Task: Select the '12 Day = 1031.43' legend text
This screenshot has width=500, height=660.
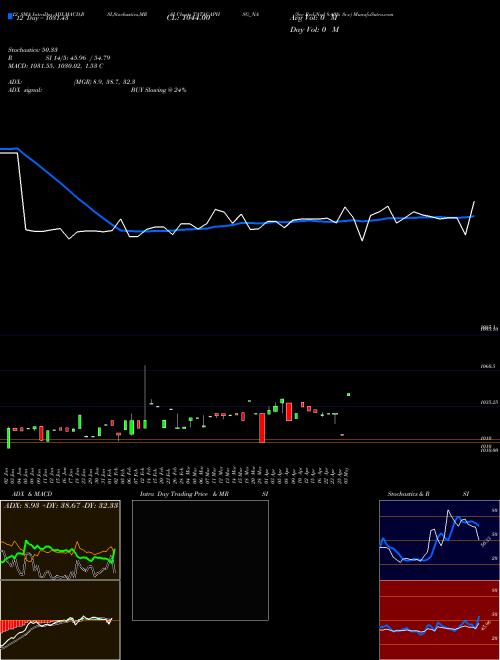Action: point(41,18)
